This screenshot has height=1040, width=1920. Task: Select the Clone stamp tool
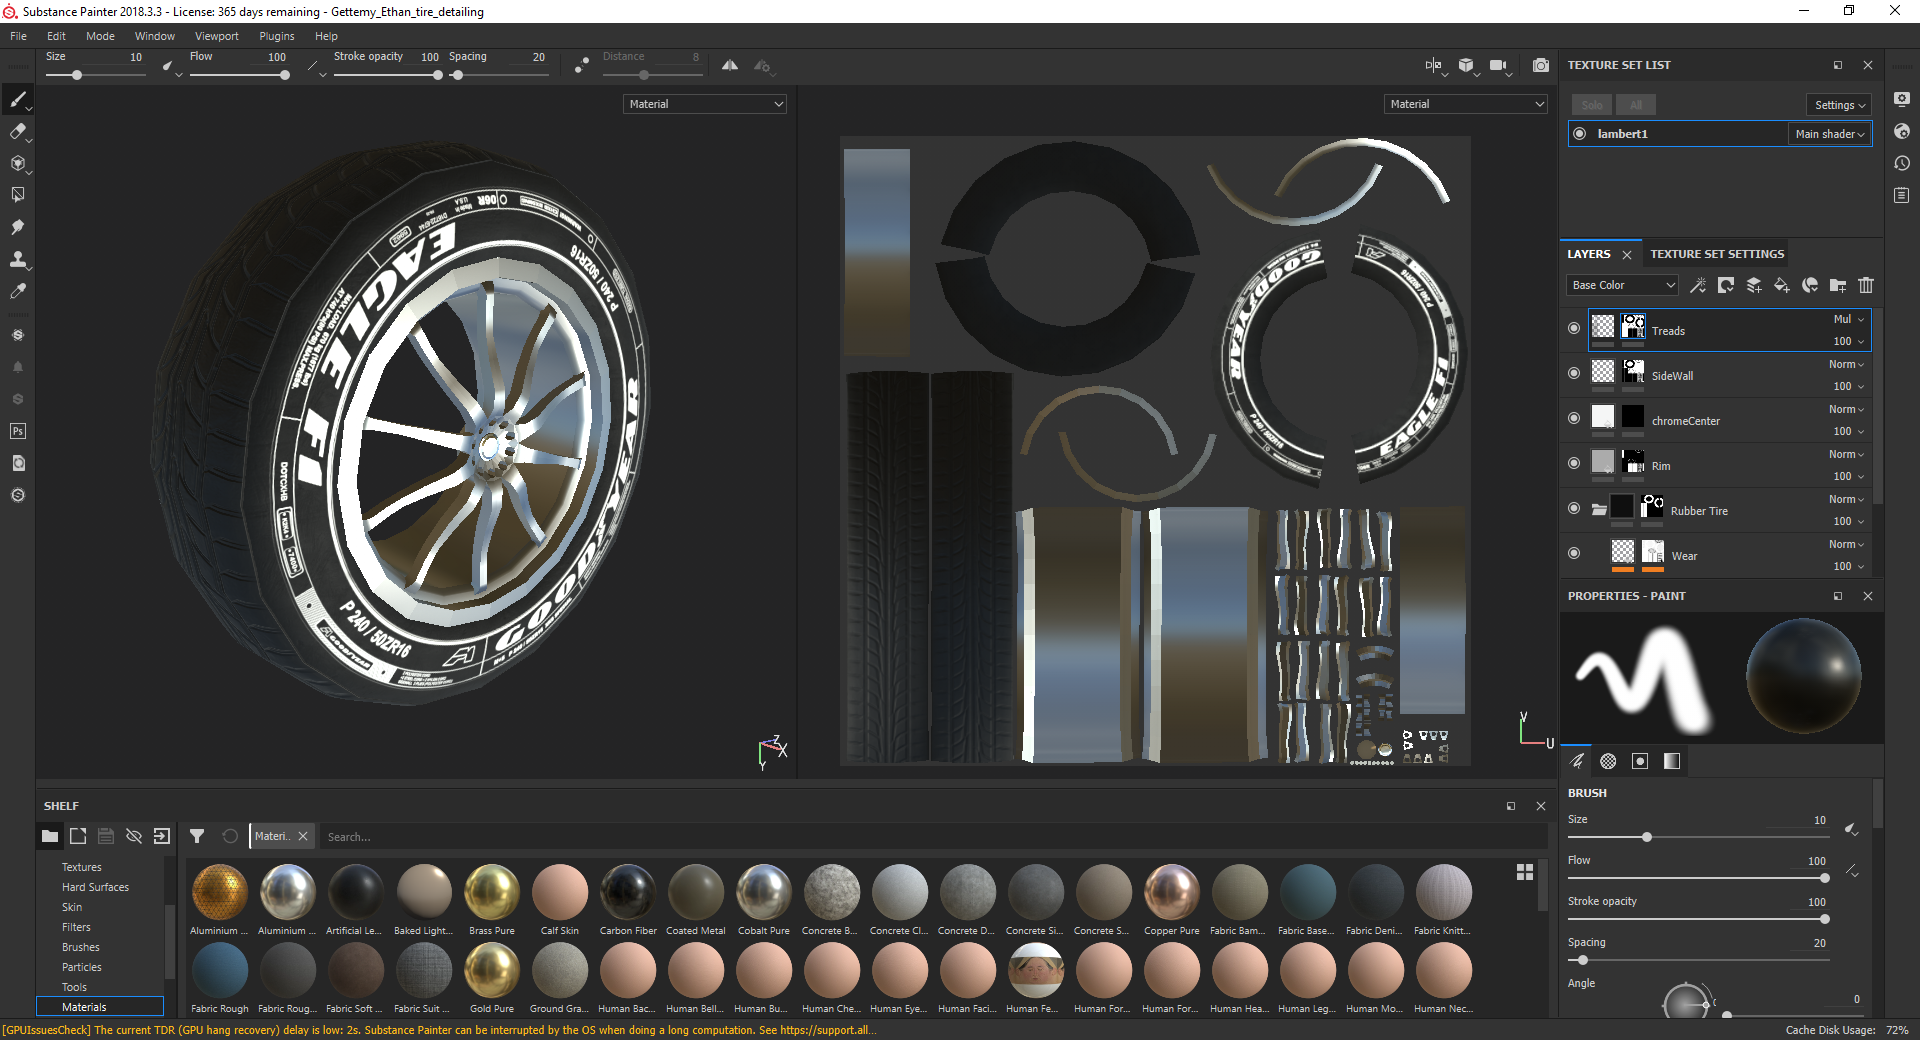[x=18, y=259]
